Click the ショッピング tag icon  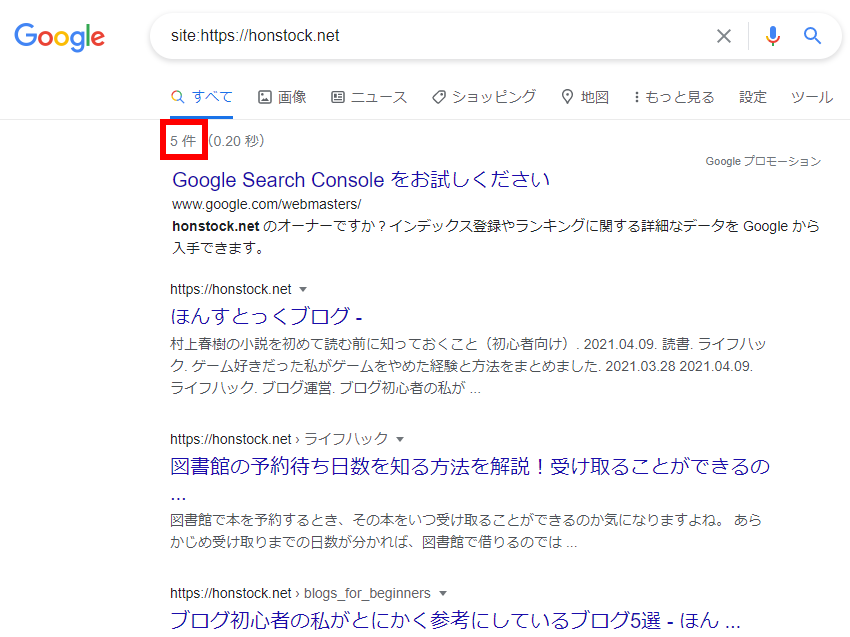439,97
